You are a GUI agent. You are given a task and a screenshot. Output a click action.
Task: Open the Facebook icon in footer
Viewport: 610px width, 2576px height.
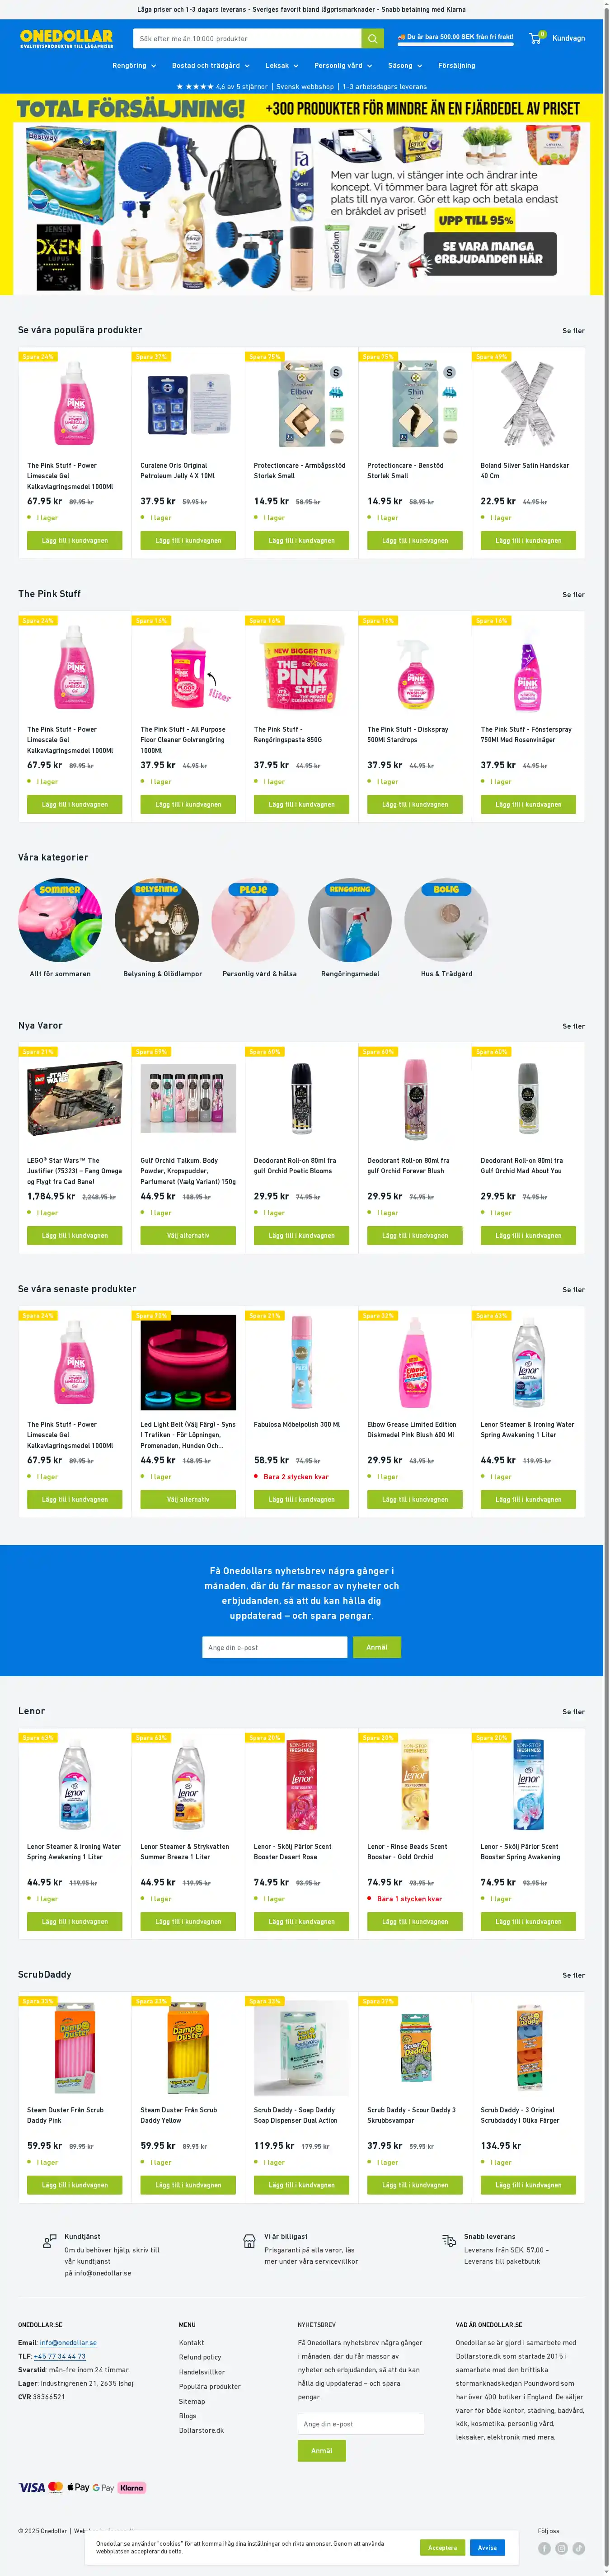(544, 2547)
